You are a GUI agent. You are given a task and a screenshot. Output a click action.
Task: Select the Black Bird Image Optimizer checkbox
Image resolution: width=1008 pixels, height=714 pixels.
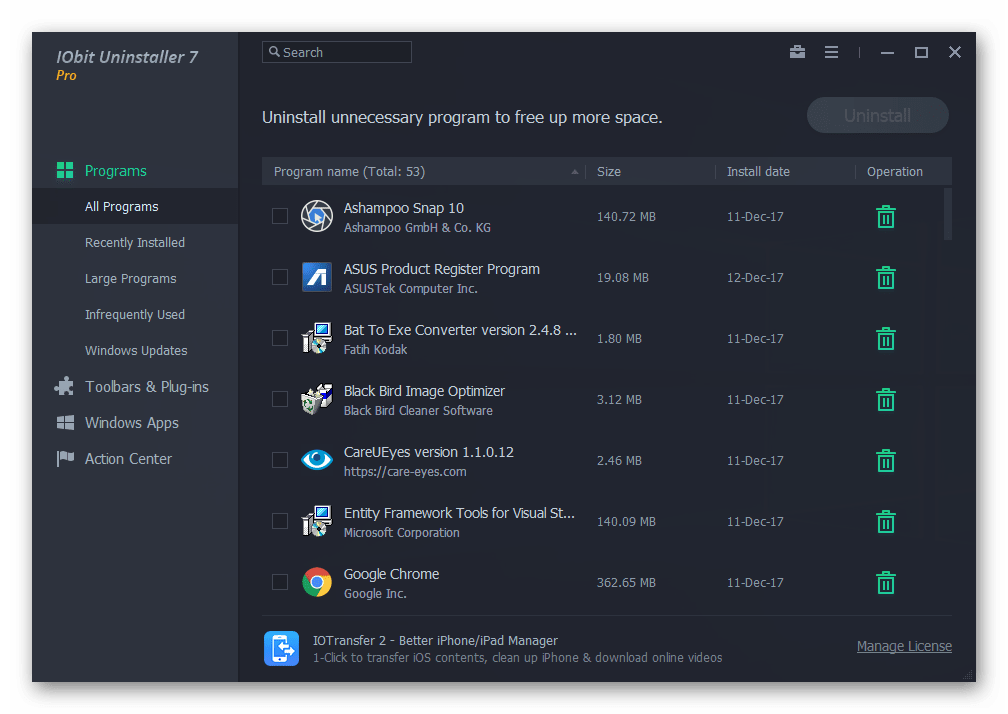click(x=280, y=399)
